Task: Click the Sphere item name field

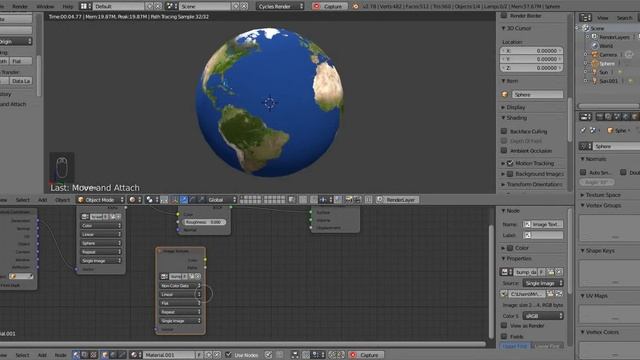Action: pos(538,94)
